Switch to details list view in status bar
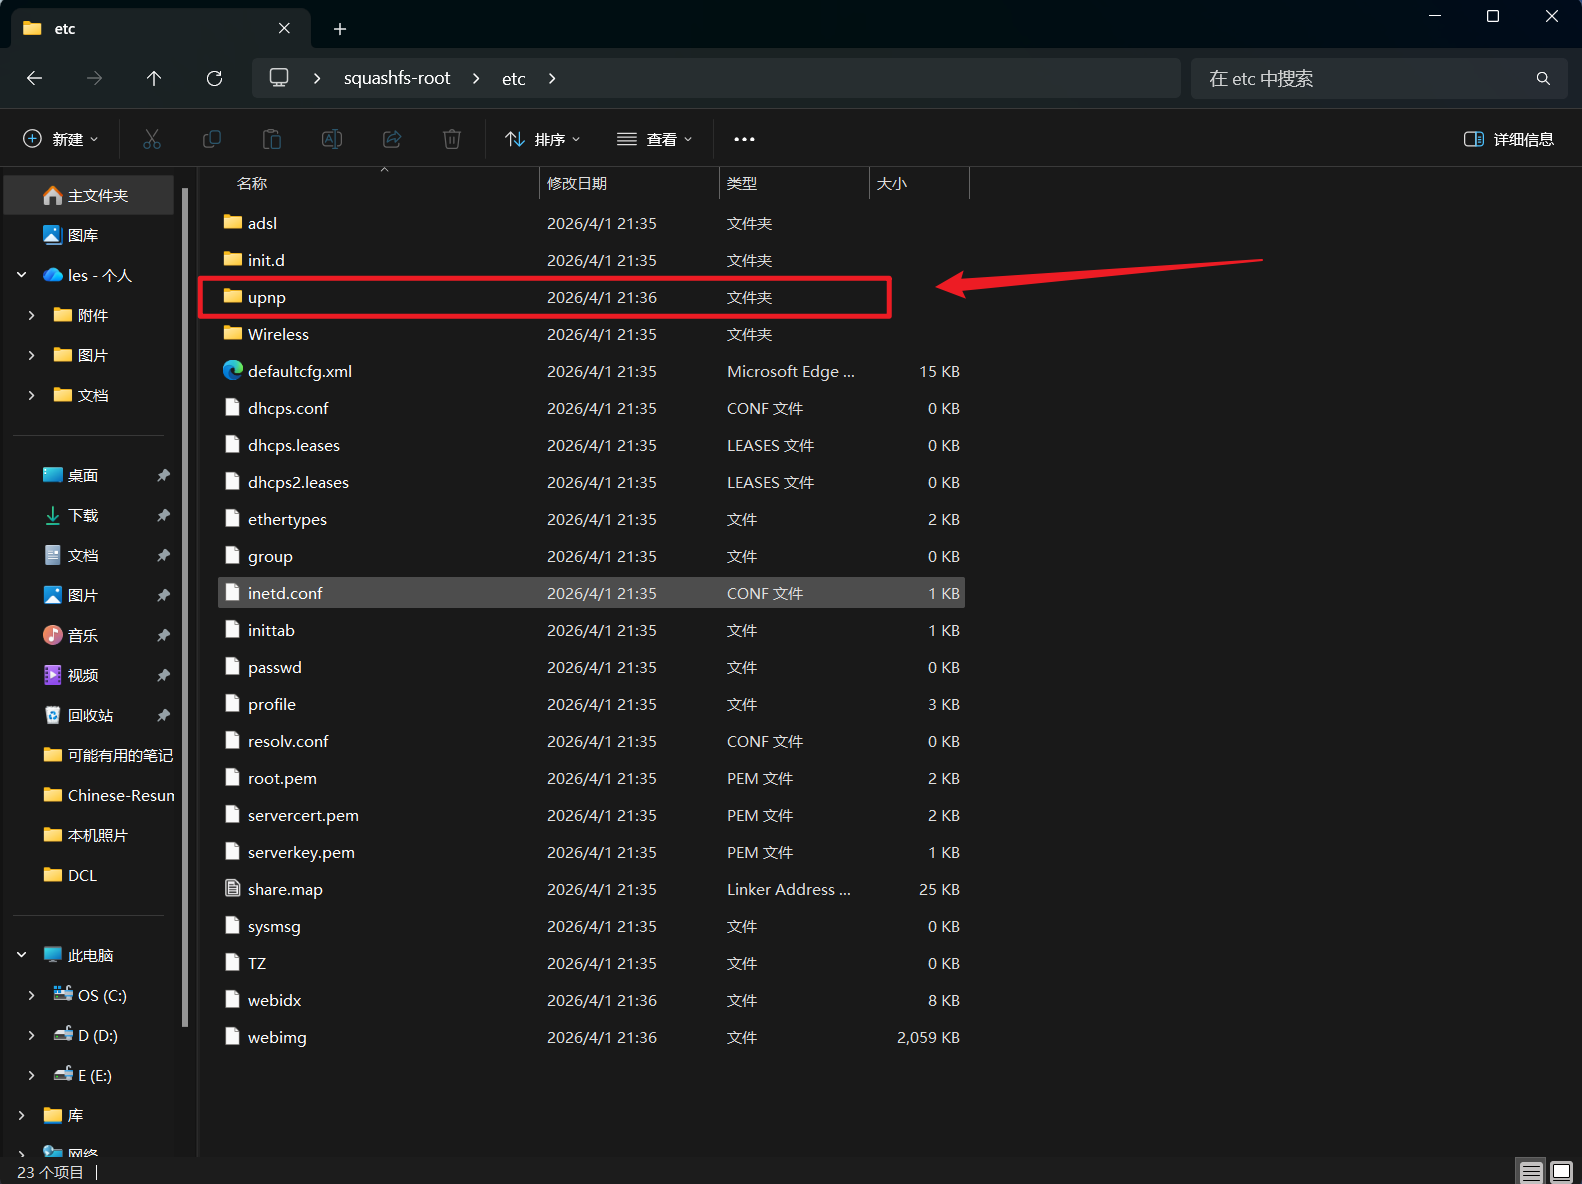 point(1531,1172)
